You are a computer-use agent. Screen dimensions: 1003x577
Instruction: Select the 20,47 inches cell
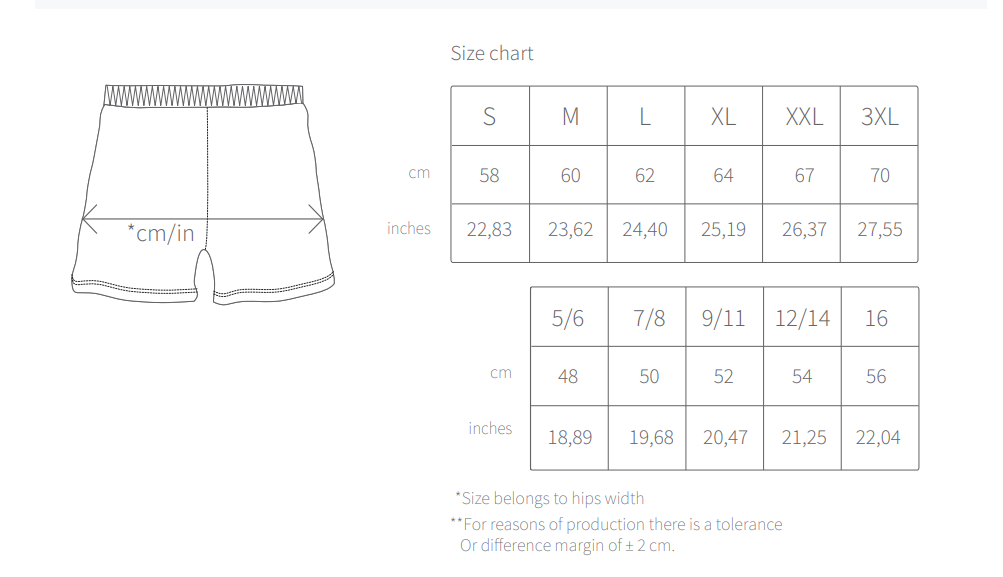coord(725,437)
